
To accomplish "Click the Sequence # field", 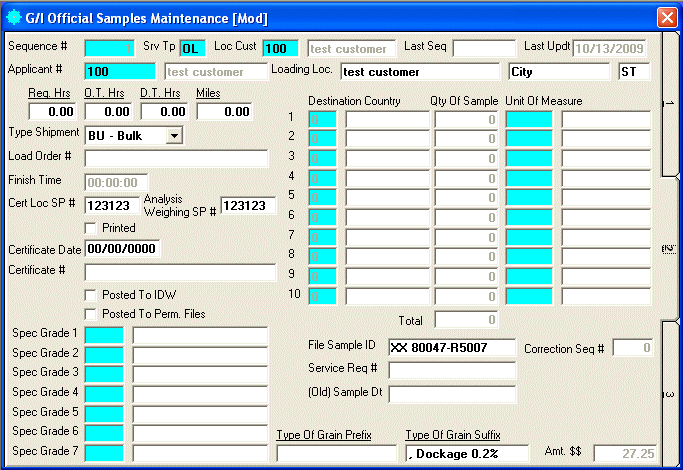I will [109, 47].
